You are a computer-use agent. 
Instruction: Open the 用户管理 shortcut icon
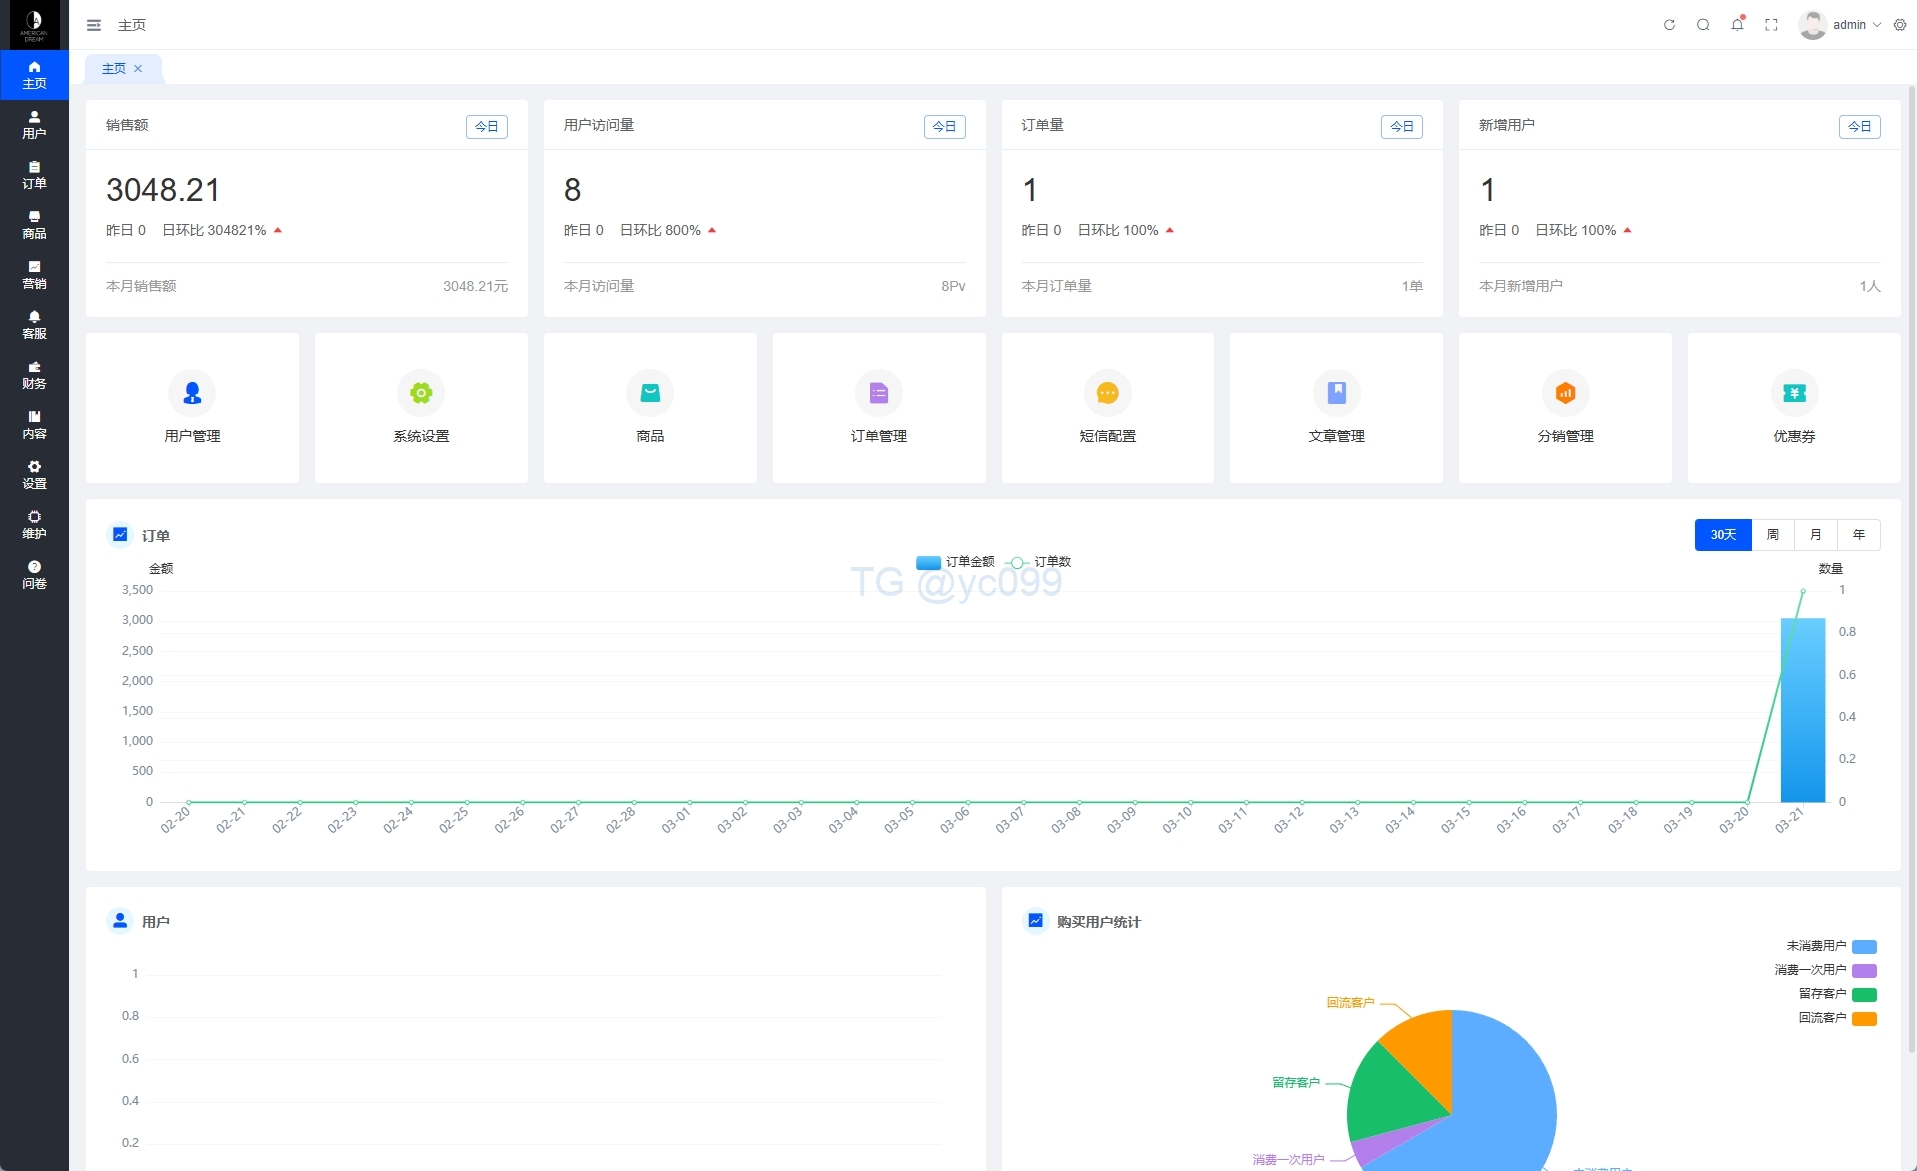tap(192, 393)
